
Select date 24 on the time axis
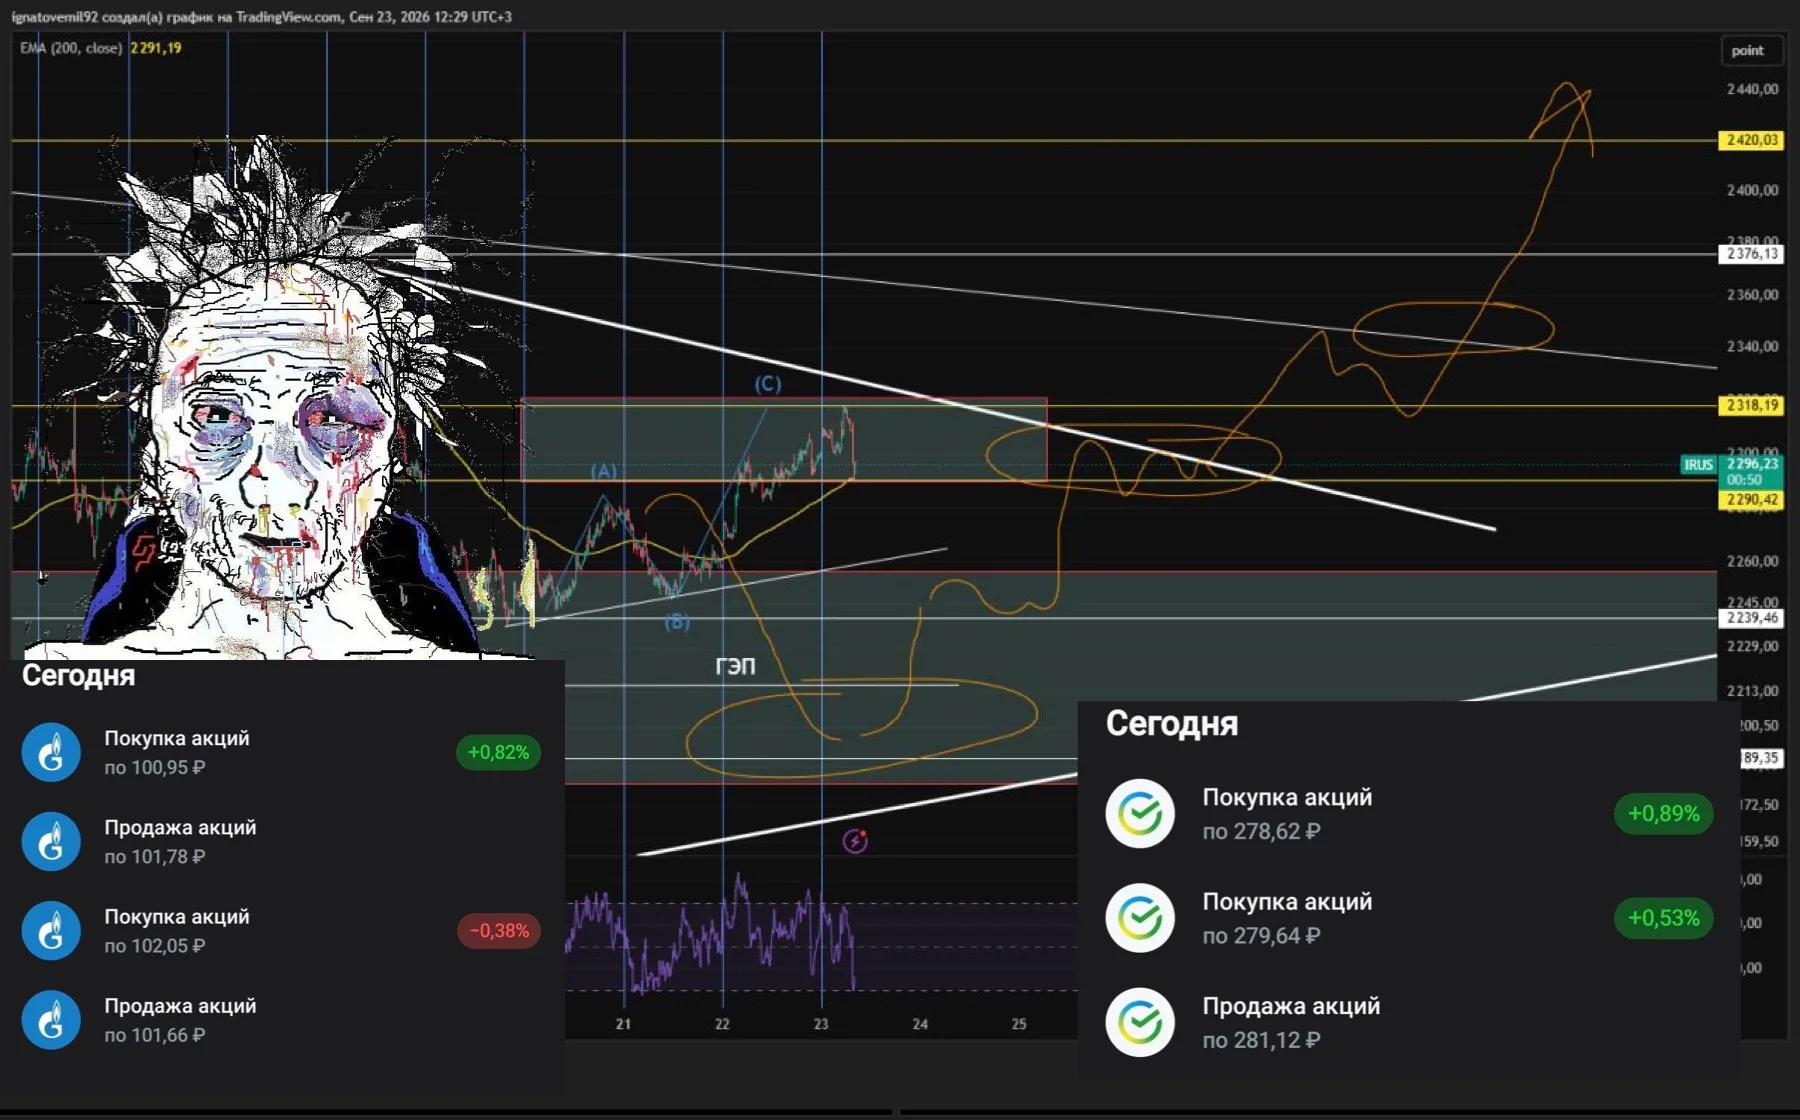coord(920,1024)
